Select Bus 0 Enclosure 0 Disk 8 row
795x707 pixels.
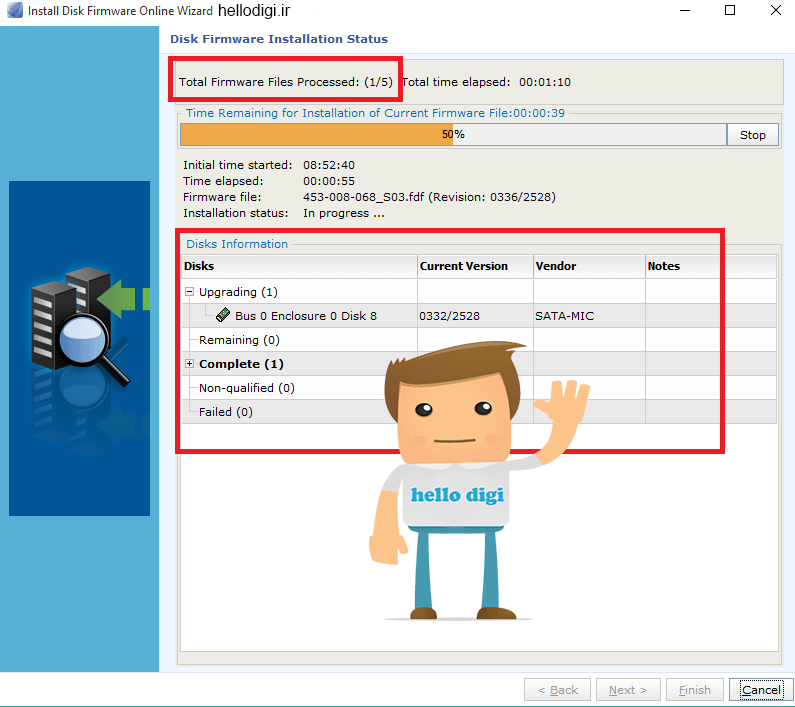coord(479,316)
